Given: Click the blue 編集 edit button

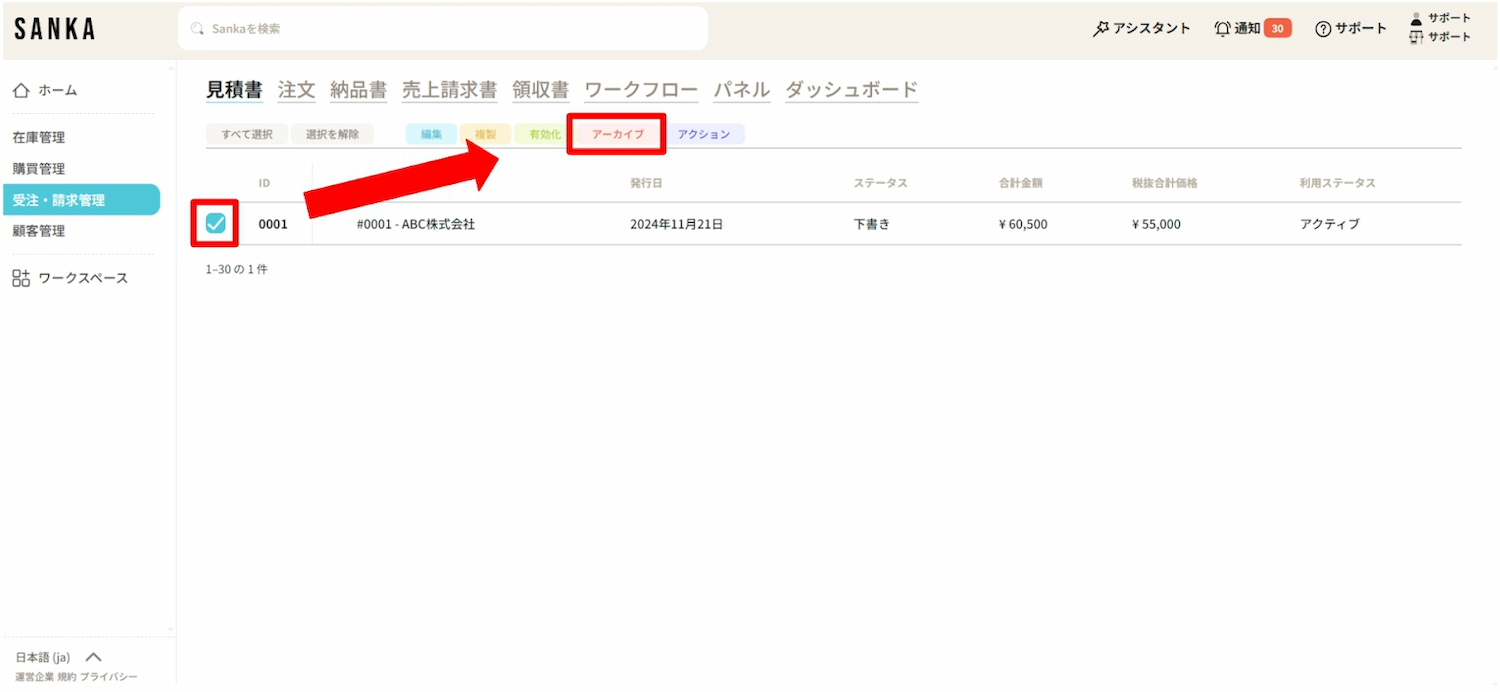Looking at the screenshot, I should click(x=431, y=134).
